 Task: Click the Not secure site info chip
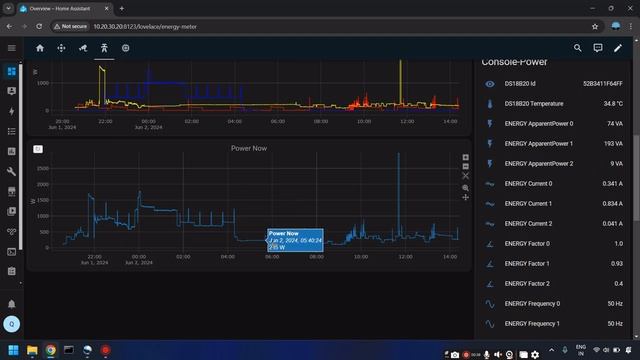71,27
